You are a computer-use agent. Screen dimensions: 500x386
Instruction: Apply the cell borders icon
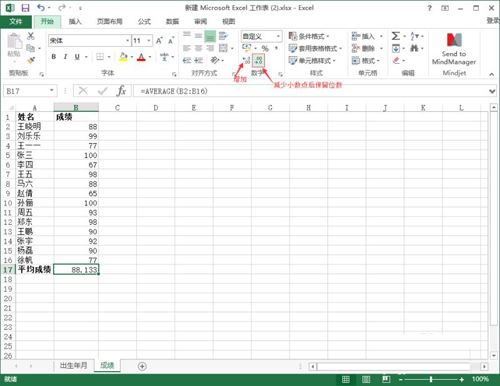pyautogui.click(x=100, y=57)
